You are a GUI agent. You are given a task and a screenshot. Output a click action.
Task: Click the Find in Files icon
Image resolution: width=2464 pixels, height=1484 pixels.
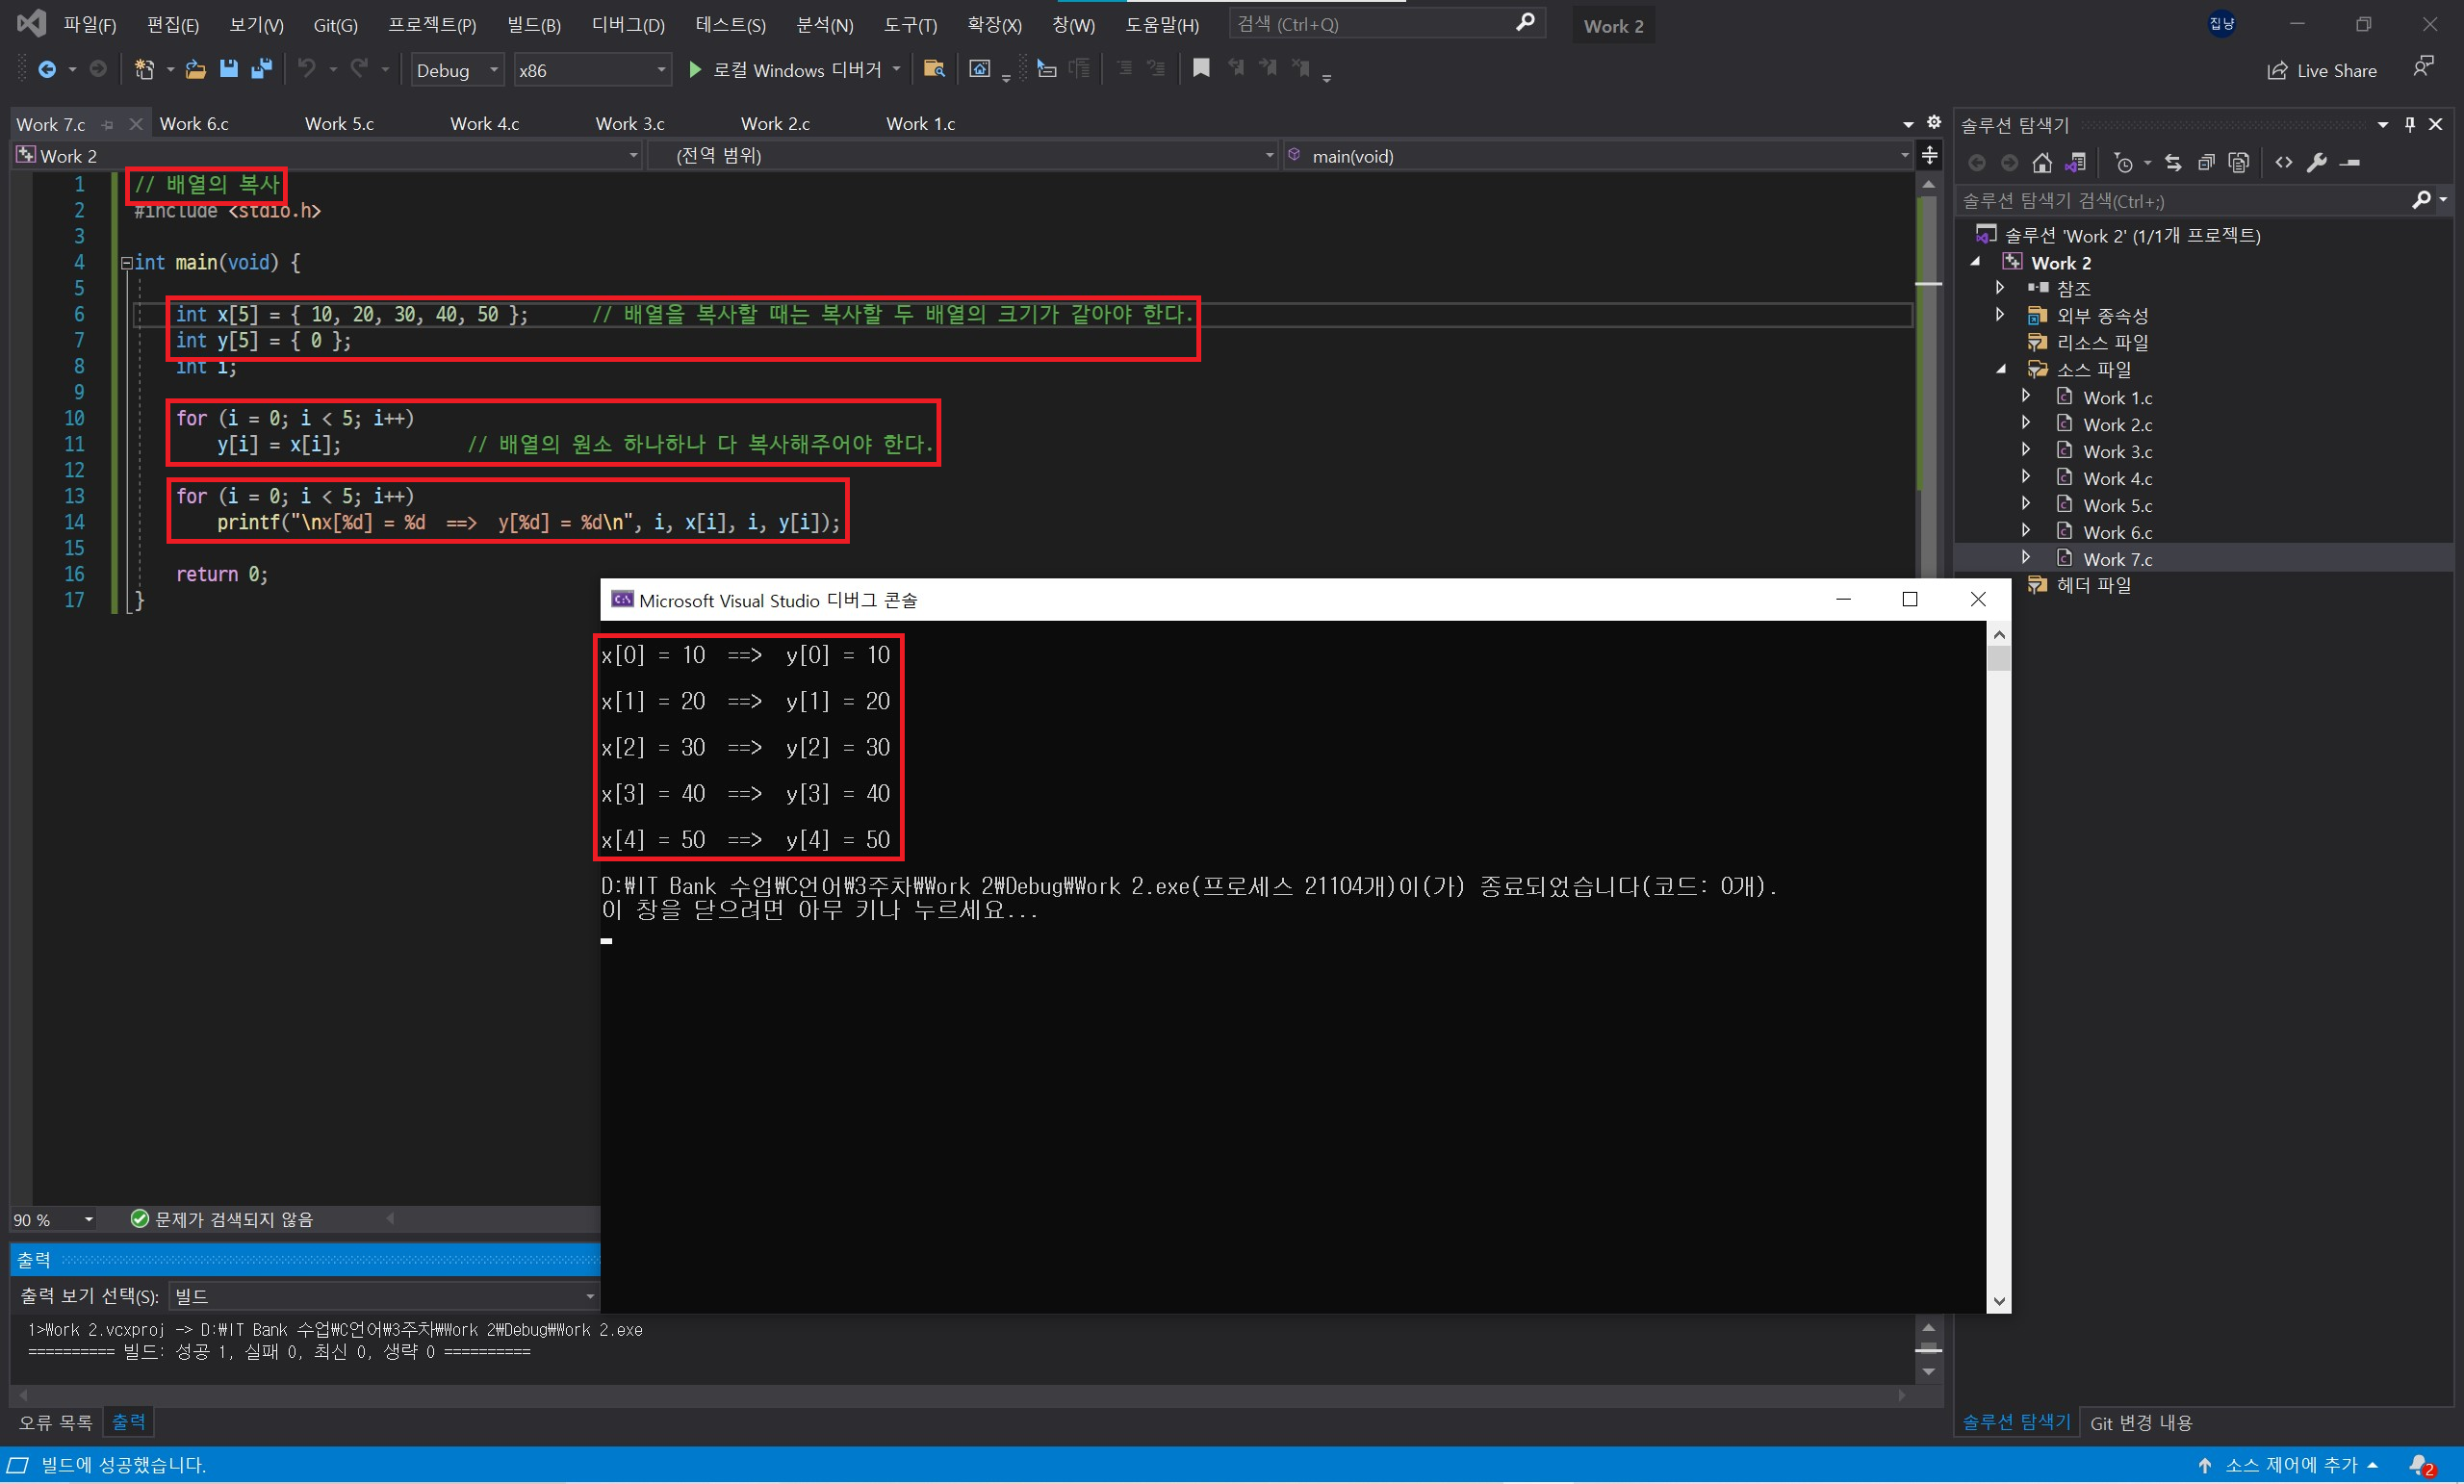(934, 69)
